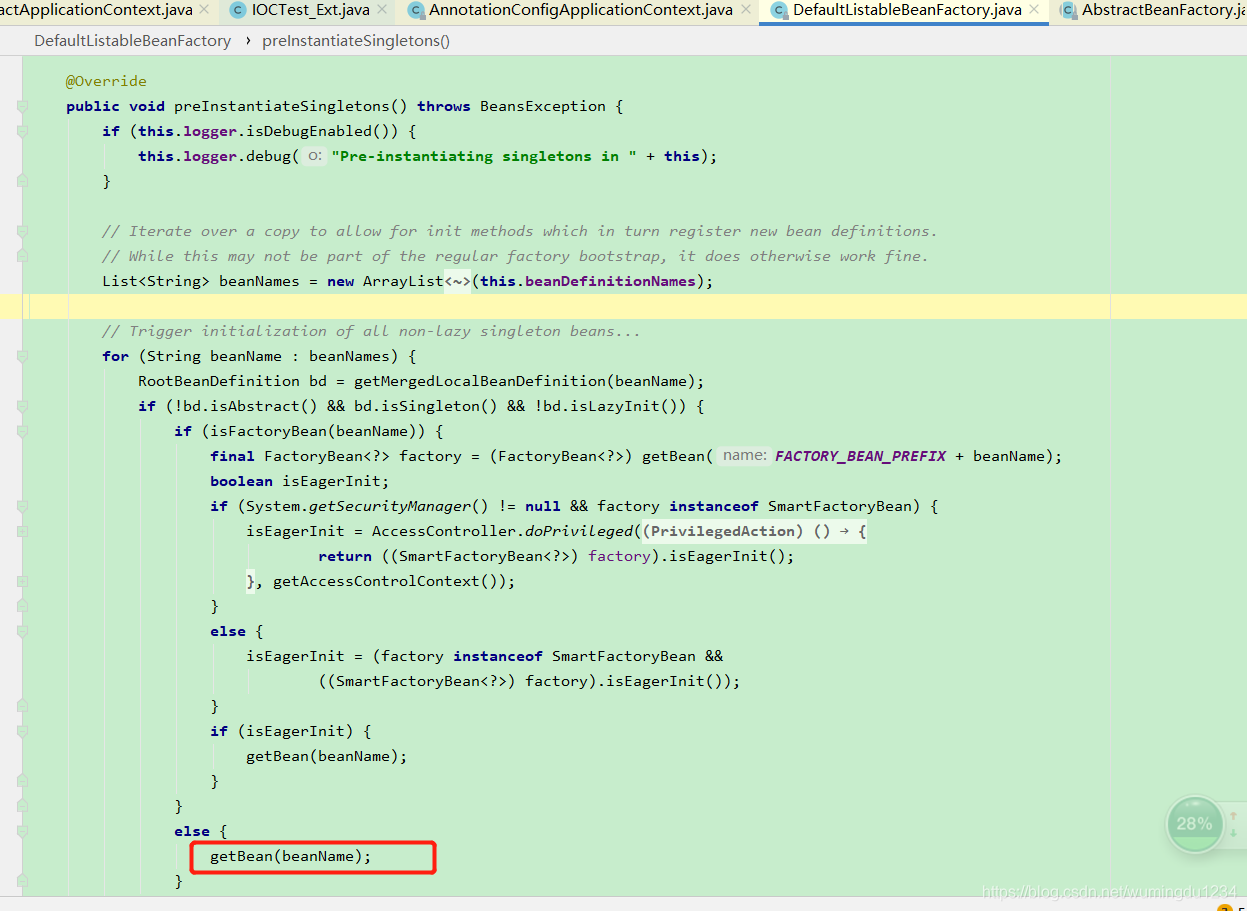
Task: Click the Trigger initialization comment line
Action: click(x=371, y=331)
